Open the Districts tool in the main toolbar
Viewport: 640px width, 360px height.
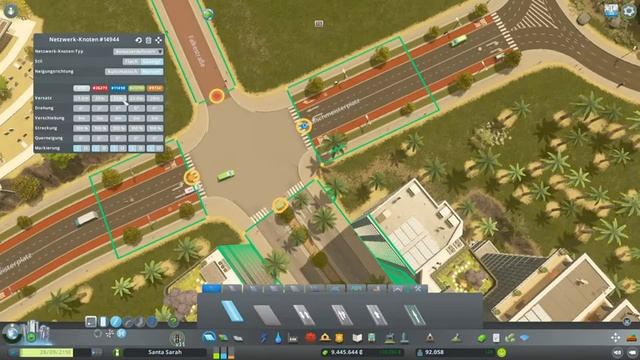[238, 338]
